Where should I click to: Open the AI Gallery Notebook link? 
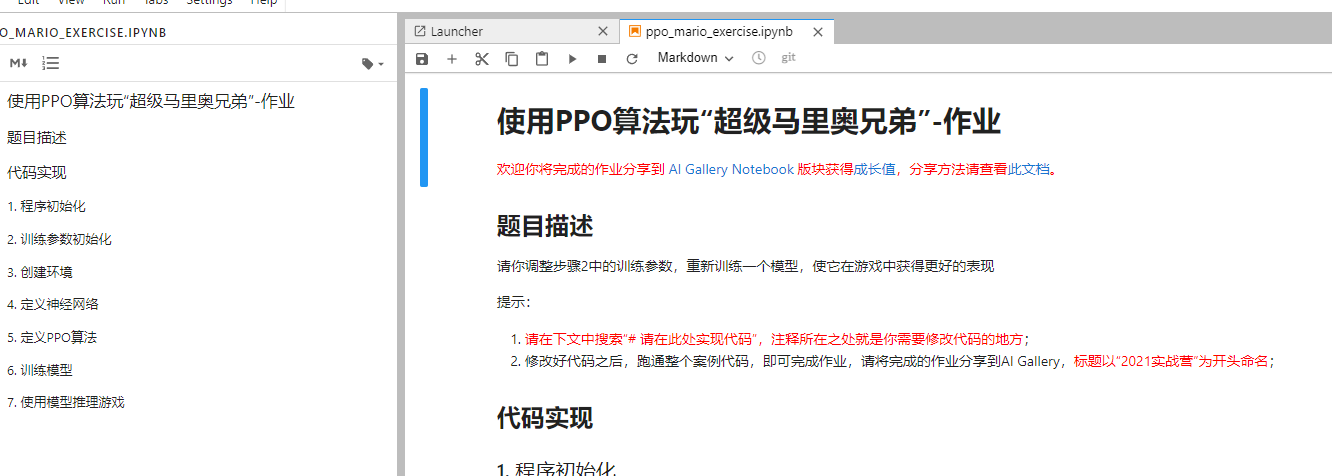pos(731,170)
